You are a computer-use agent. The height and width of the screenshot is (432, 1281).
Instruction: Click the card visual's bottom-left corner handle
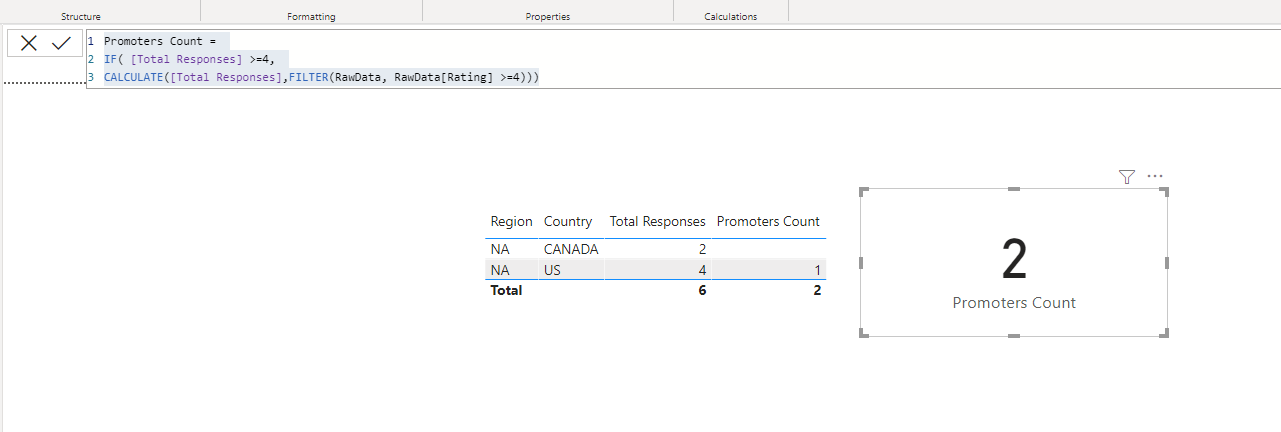point(863,334)
